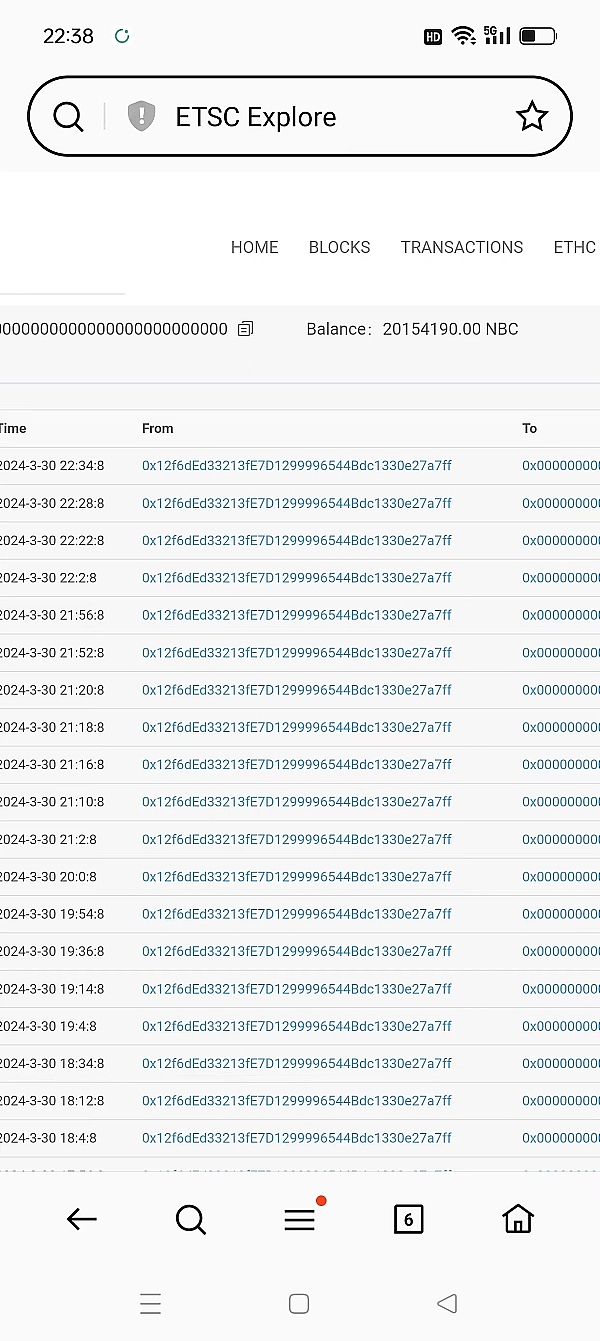Tap the security shield warning icon
The image size is (600, 1341).
click(141, 117)
